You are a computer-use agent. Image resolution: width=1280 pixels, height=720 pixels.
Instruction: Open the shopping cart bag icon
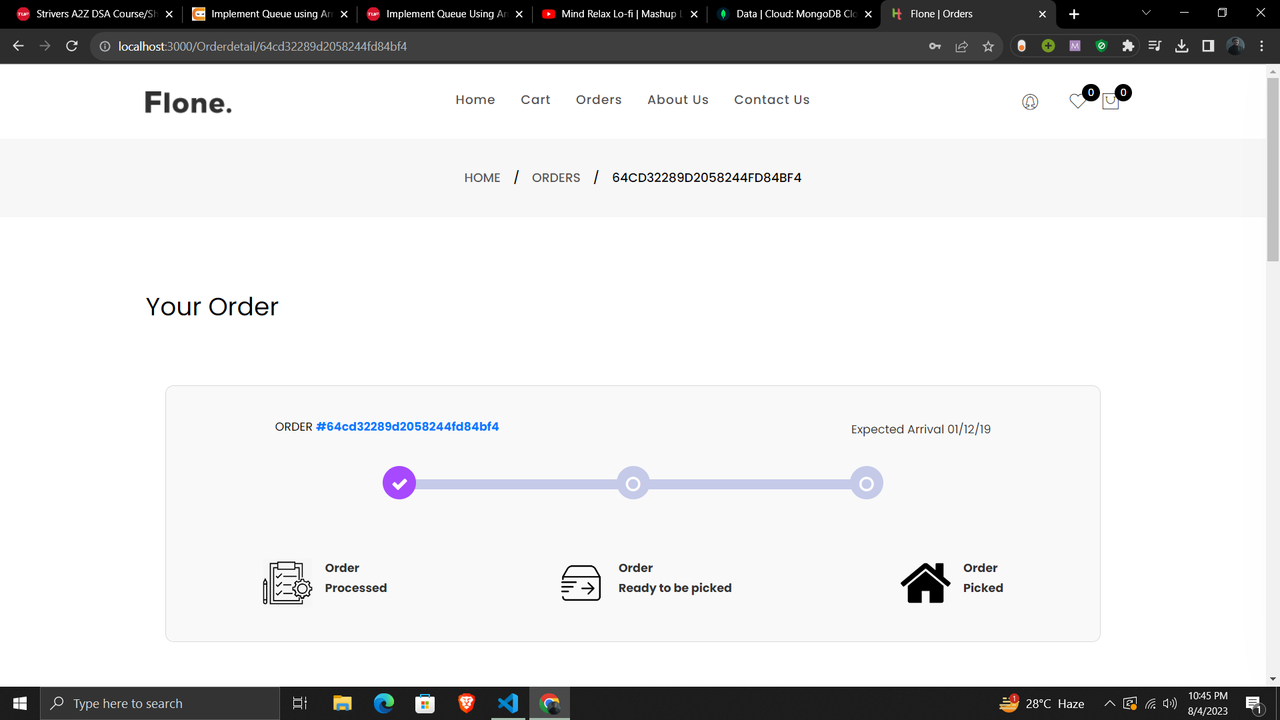[x=1110, y=101]
